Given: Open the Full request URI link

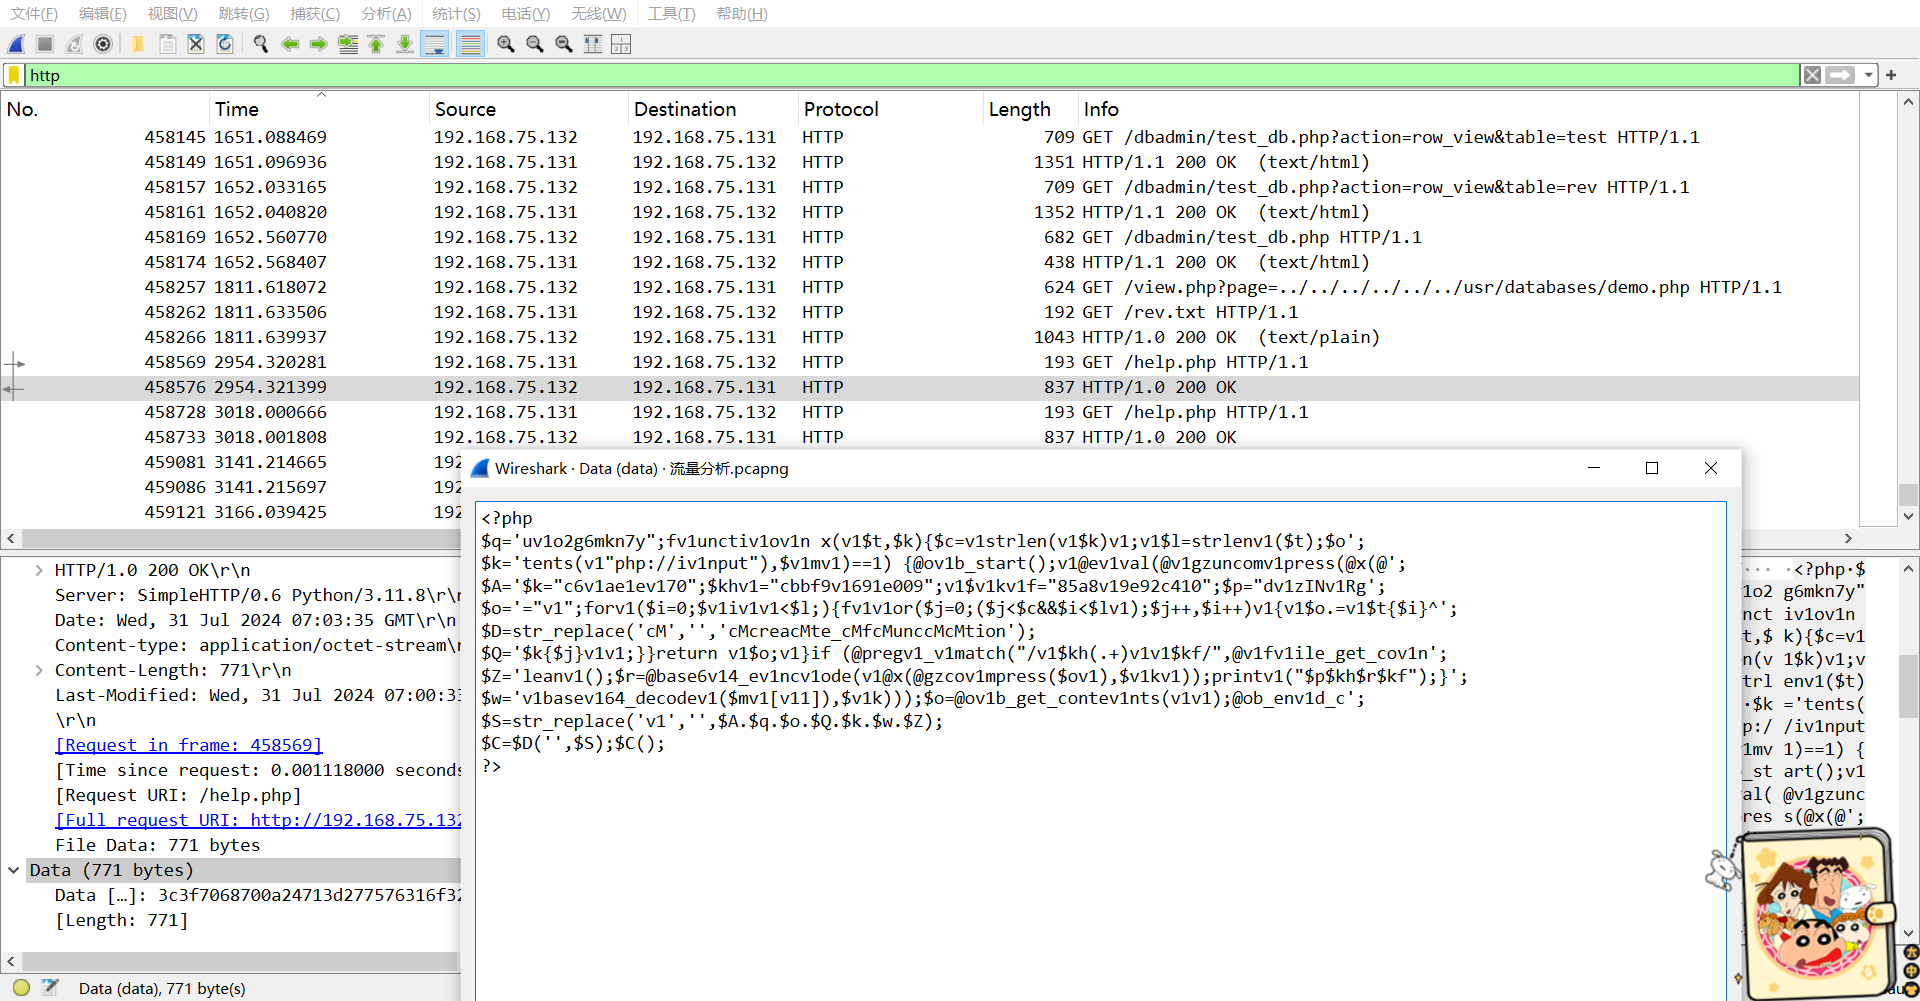Looking at the screenshot, I should [x=258, y=820].
